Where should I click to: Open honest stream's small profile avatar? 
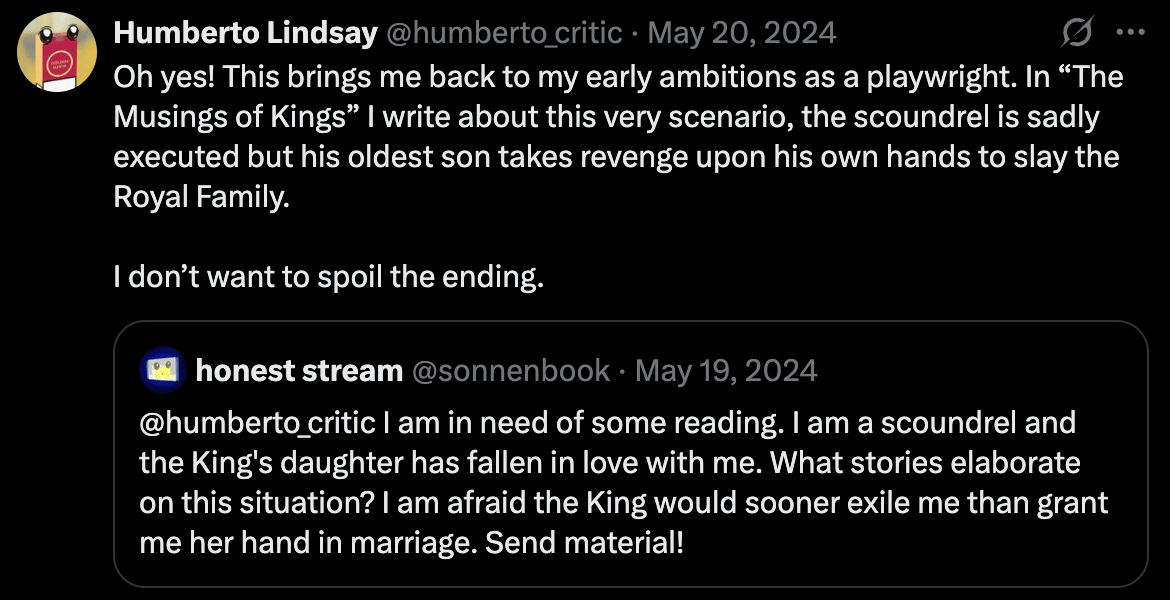point(162,369)
